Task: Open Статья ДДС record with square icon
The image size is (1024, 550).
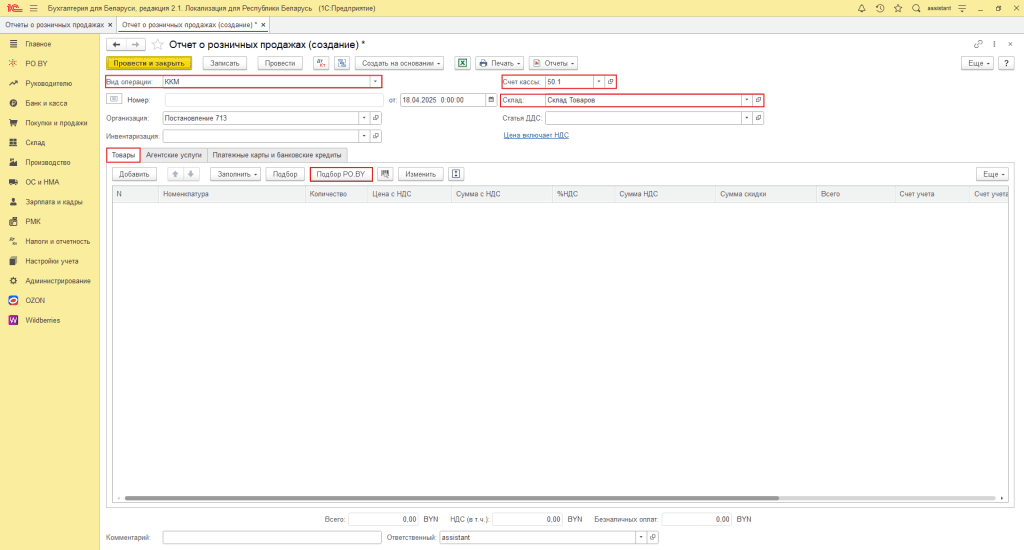Action: (x=758, y=118)
